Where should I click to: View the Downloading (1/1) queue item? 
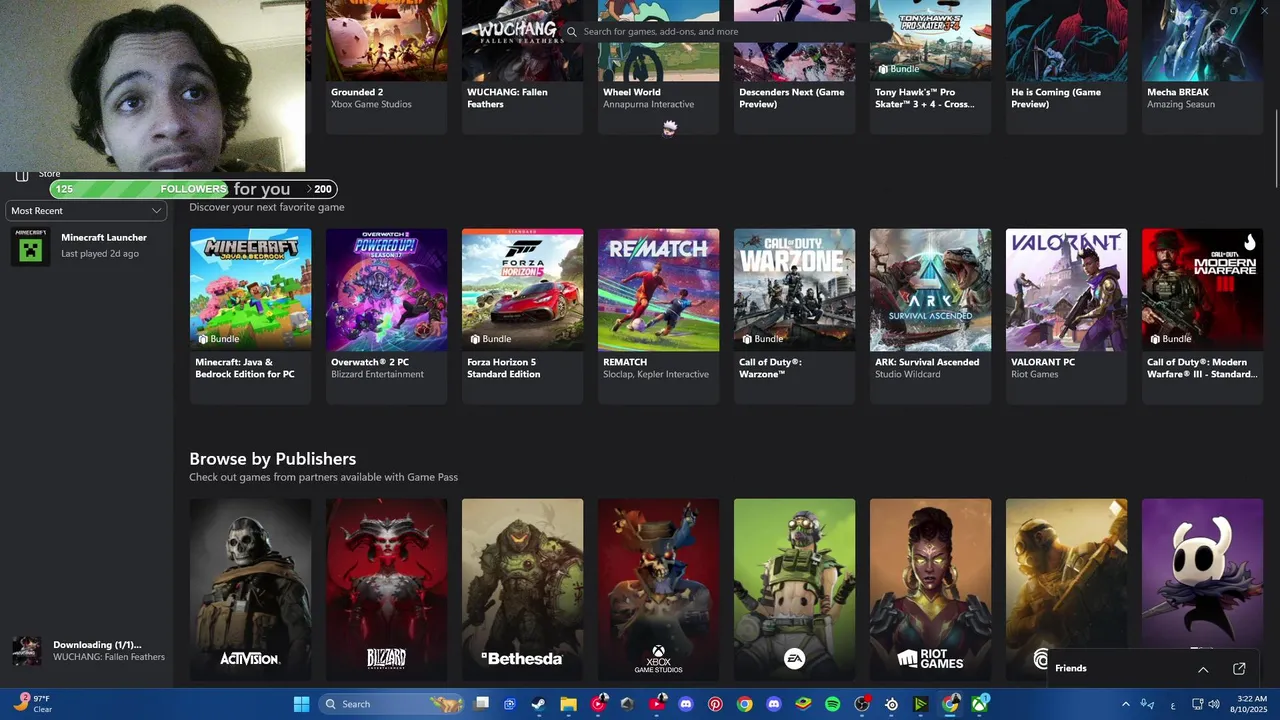tap(88, 651)
